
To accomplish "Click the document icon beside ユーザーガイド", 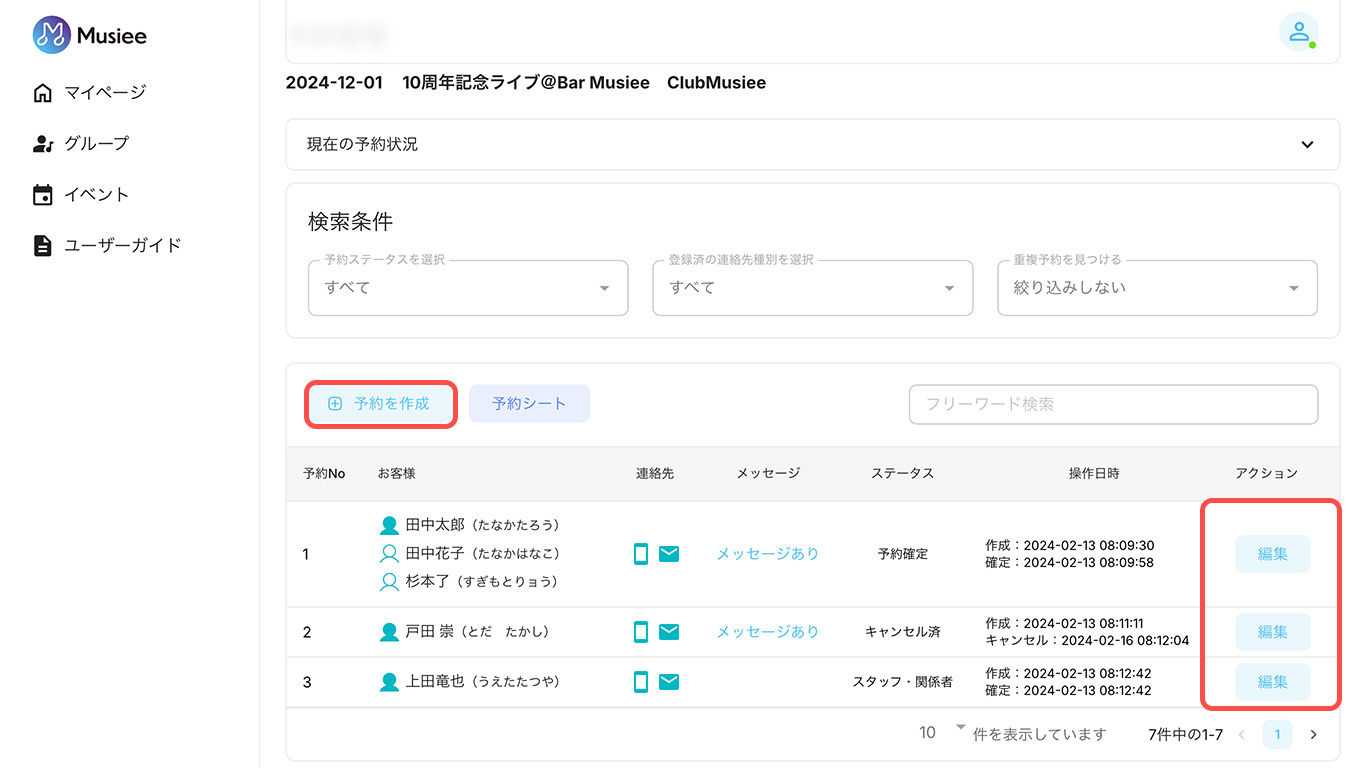I will (42, 245).
